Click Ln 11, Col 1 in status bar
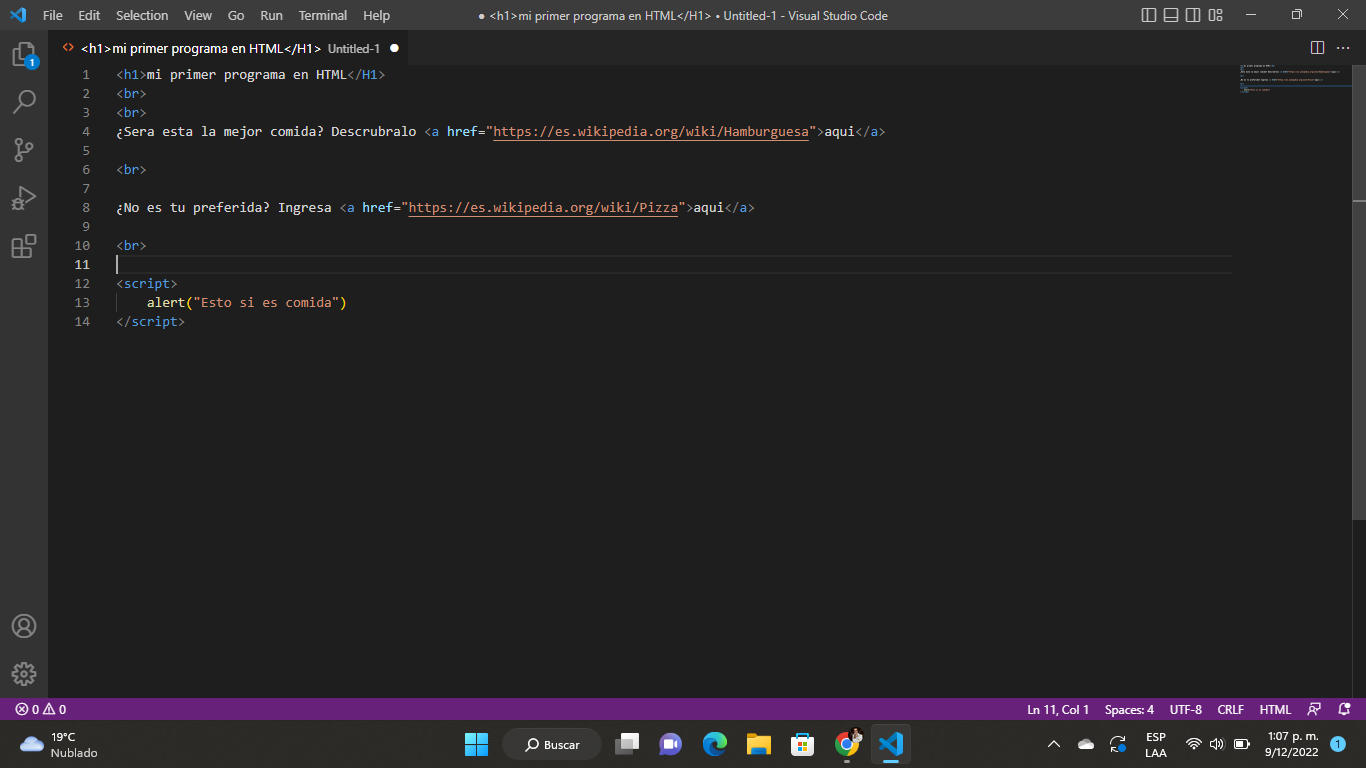The image size is (1366, 768). (1058, 709)
